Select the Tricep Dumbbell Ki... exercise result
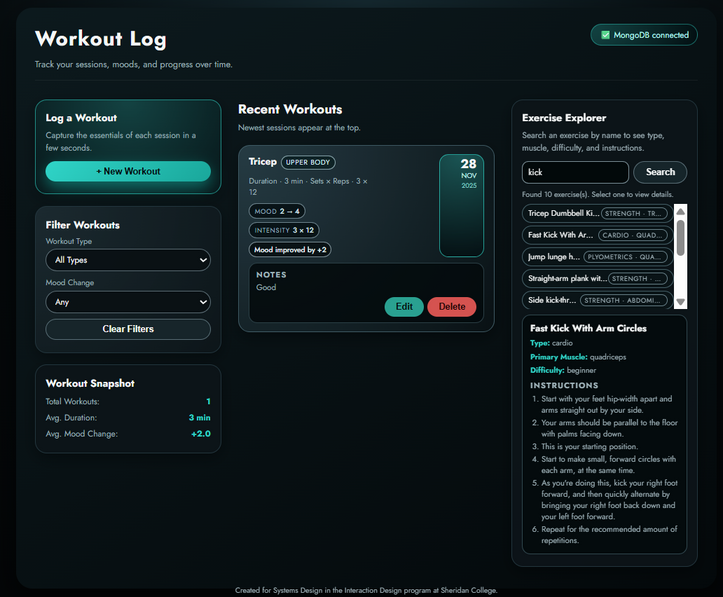 click(x=597, y=213)
